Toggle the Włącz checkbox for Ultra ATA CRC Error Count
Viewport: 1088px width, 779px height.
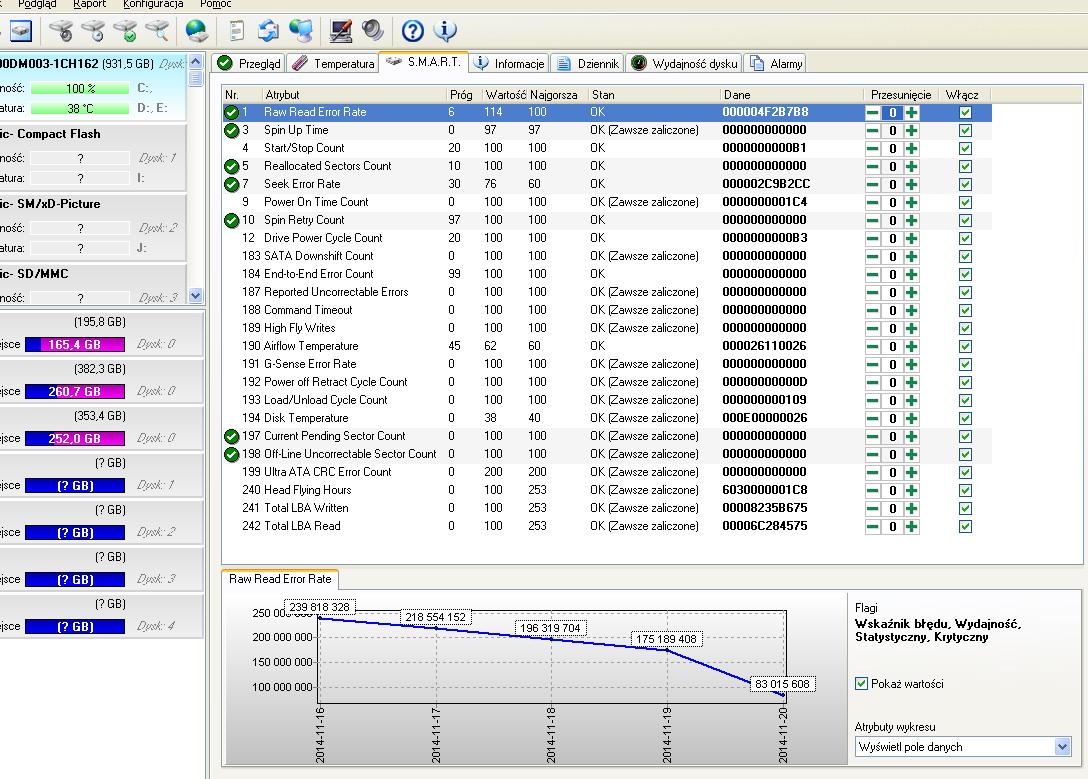pyautogui.click(x=965, y=472)
